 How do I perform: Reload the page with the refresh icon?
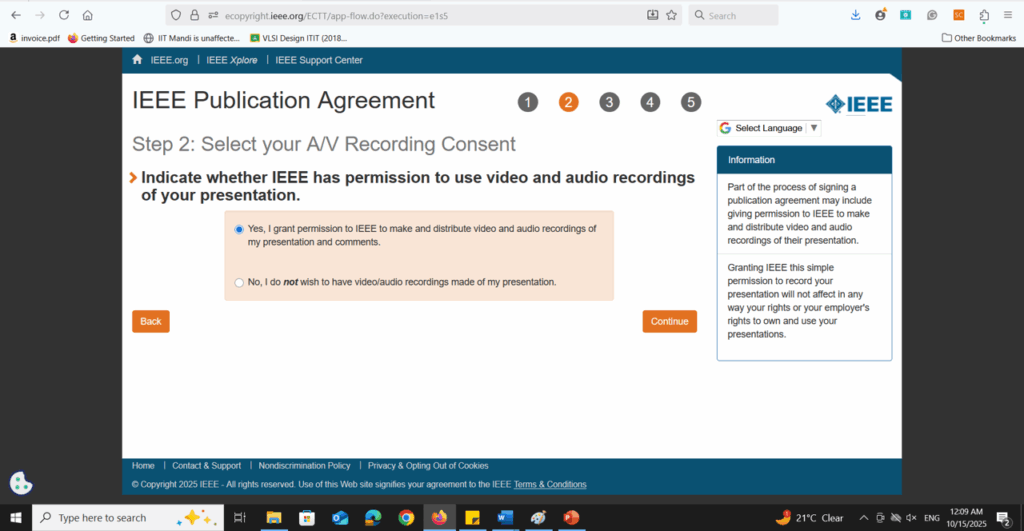point(64,15)
